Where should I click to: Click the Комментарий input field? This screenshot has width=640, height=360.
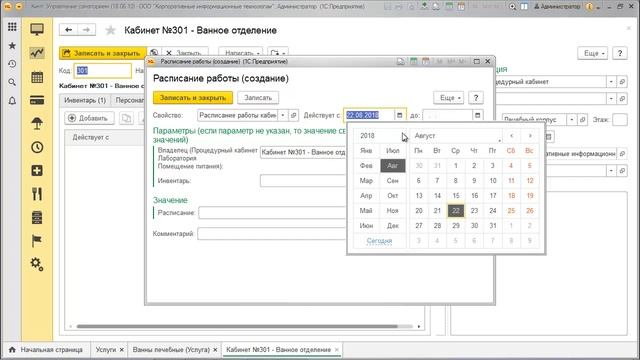(x=272, y=234)
